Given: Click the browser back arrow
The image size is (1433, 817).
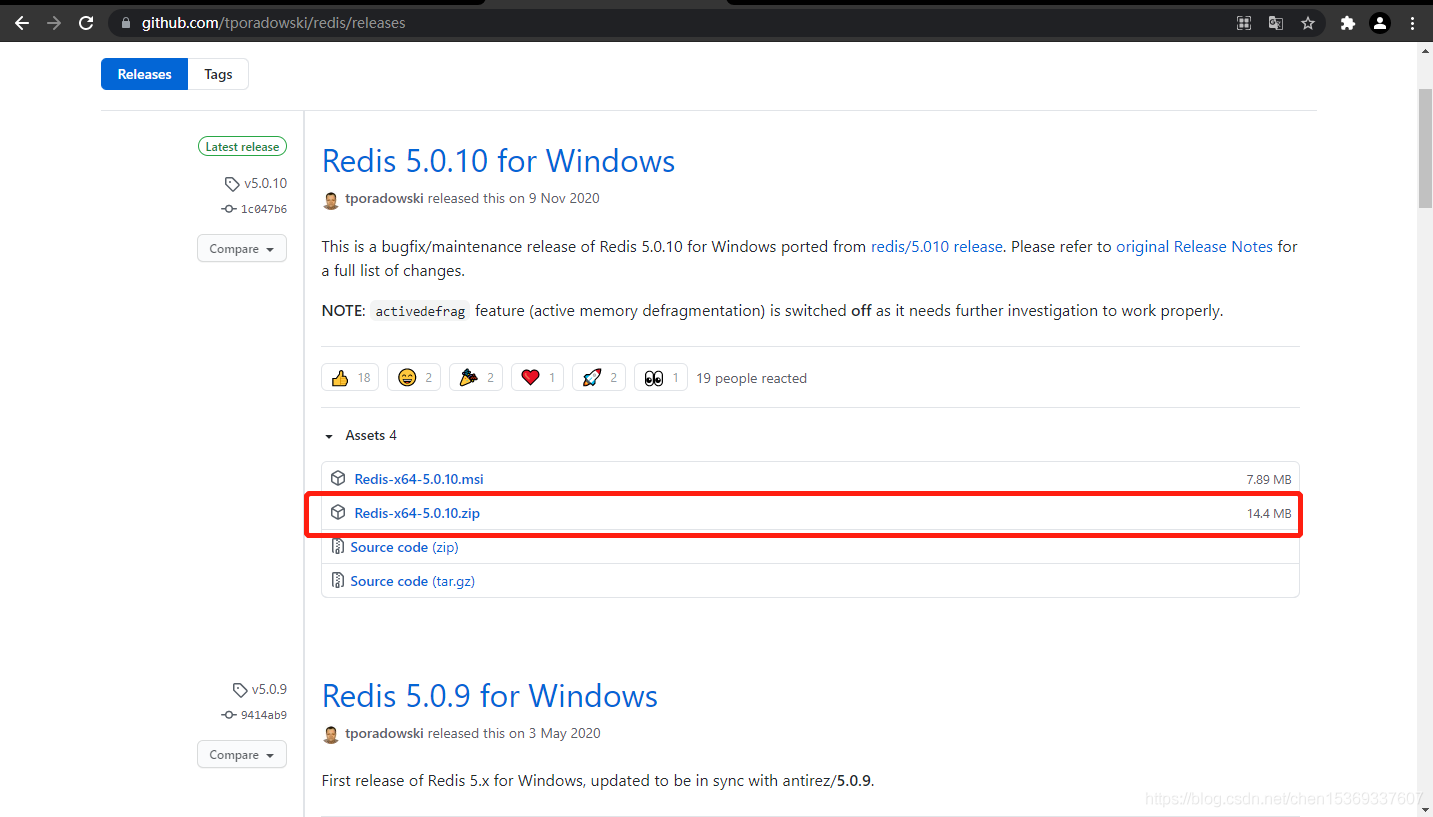Looking at the screenshot, I should click(21, 22).
